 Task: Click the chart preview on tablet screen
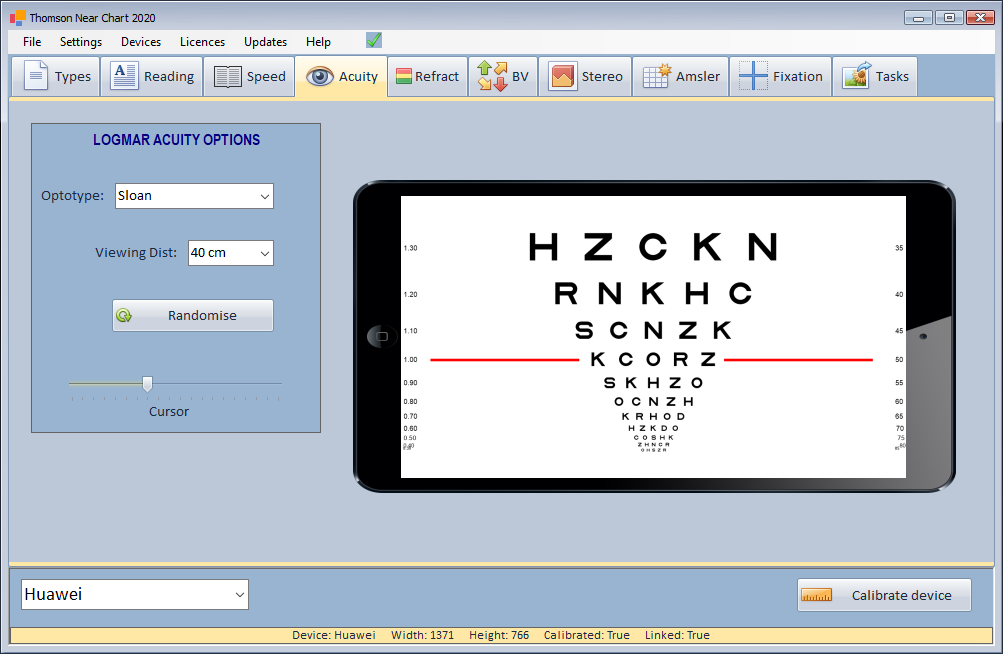point(653,336)
